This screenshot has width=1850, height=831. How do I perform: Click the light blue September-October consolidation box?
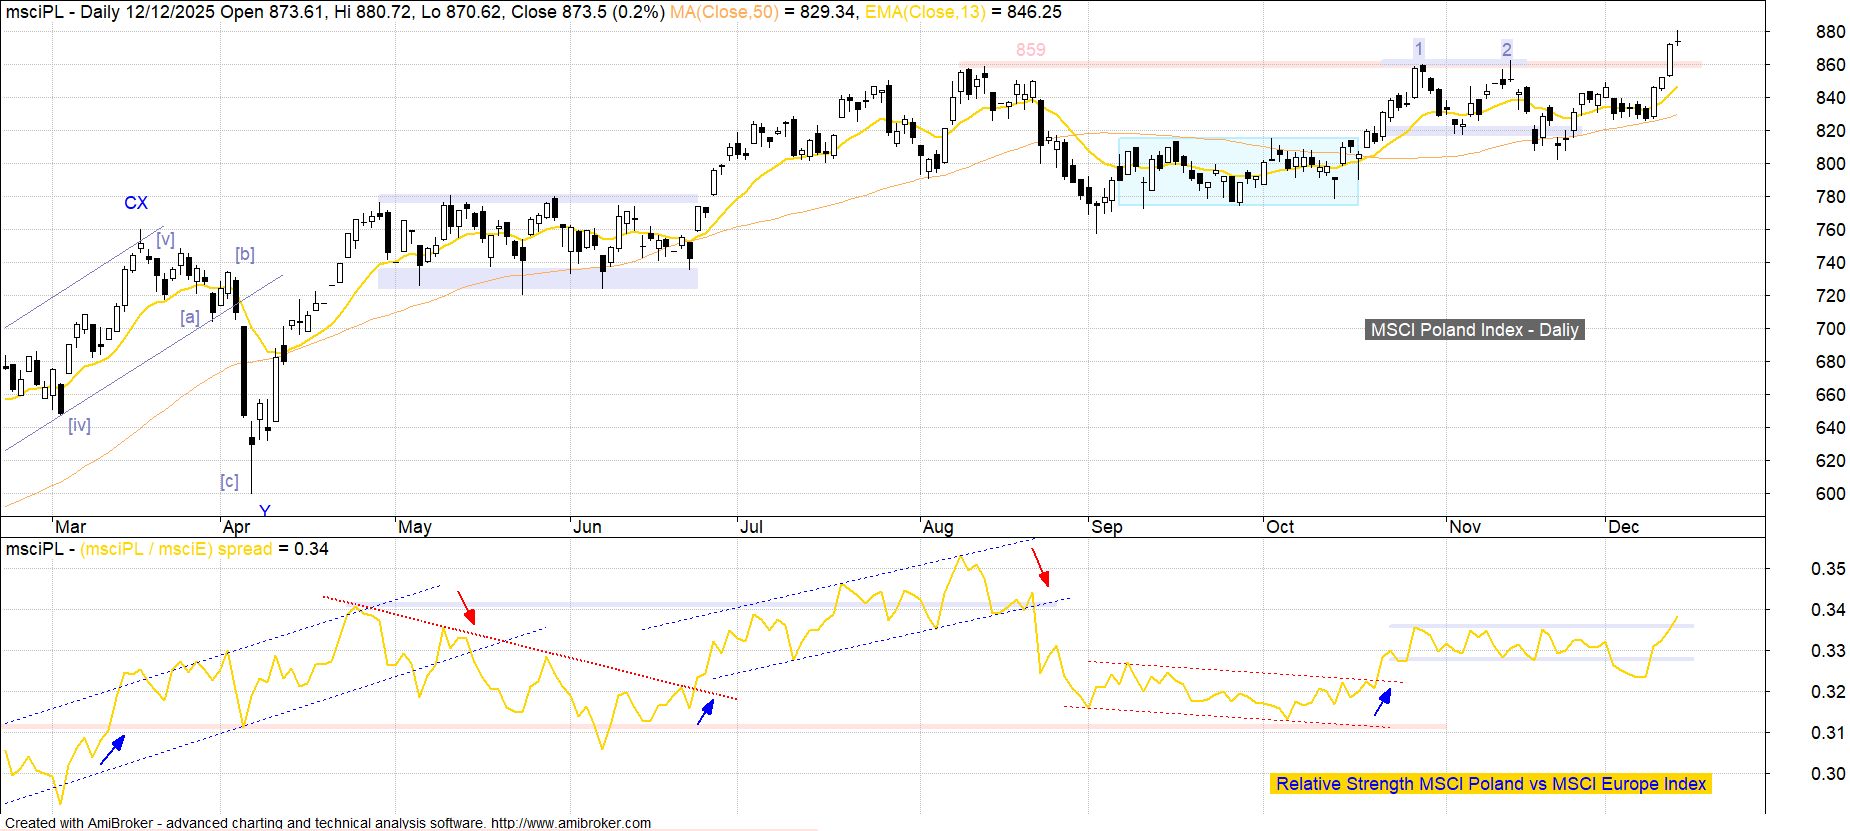(1237, 171)
